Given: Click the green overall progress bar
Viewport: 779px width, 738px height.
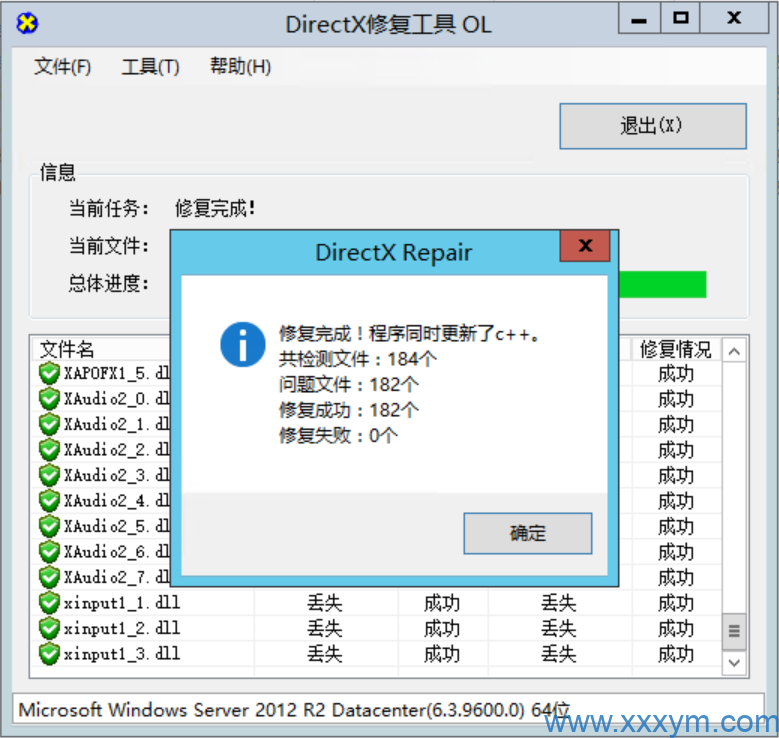Looking at the screenshot, I should (662, 284).
